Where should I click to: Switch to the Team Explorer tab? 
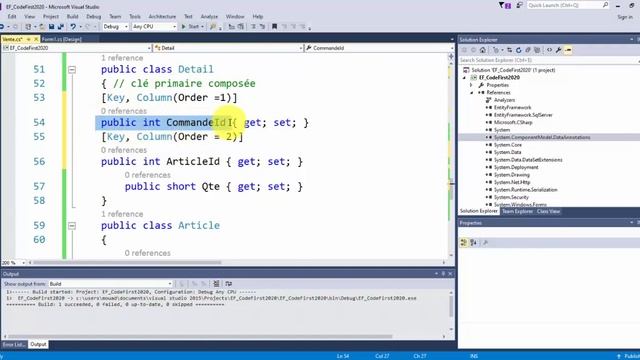(517, 211)
